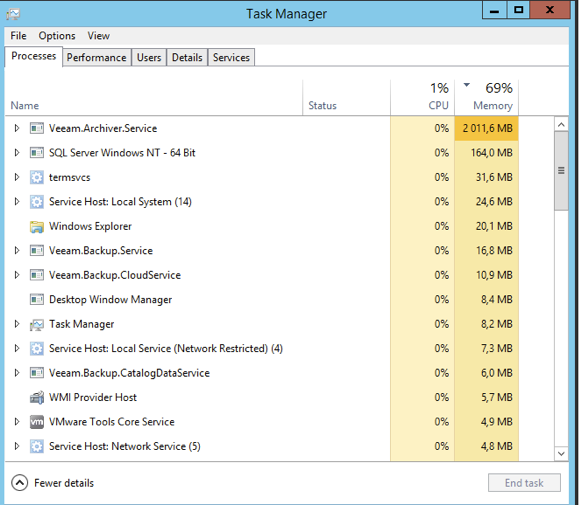Switch to the Services tab

[231, 58]
